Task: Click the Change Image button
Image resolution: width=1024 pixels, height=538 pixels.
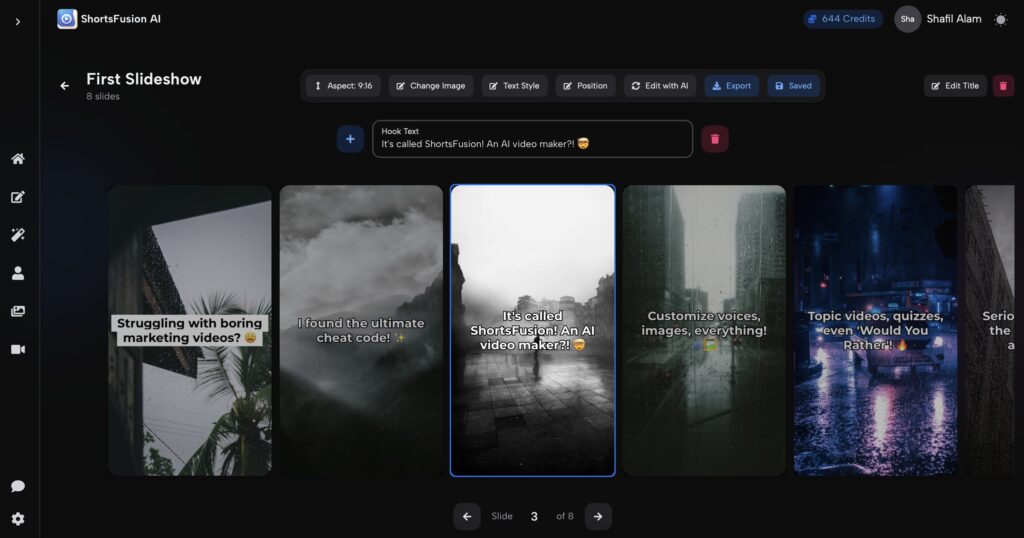Action: coord(431,86)
